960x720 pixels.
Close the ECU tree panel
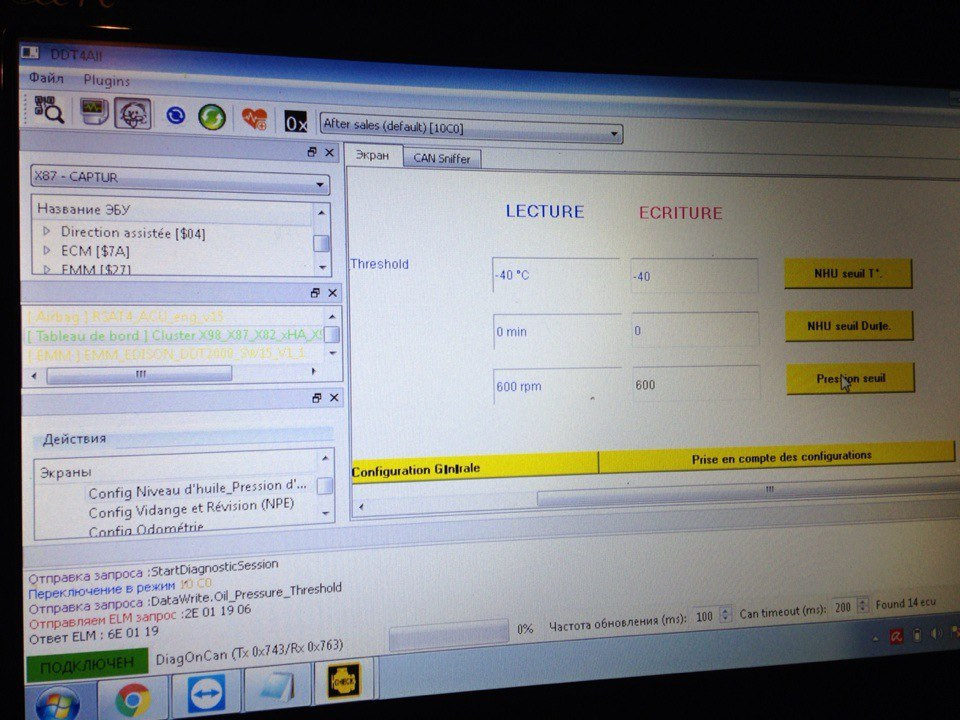329,152
